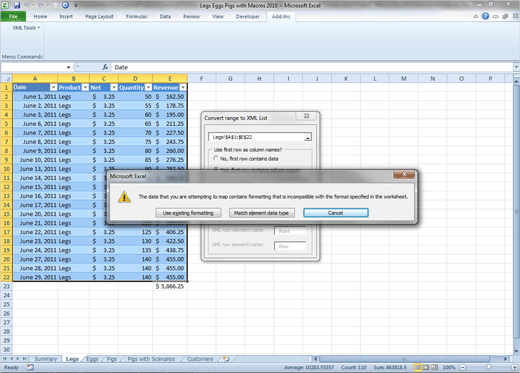Click 'Use existing formatting' button
This screenshot has width=520, height=373.
188,213
